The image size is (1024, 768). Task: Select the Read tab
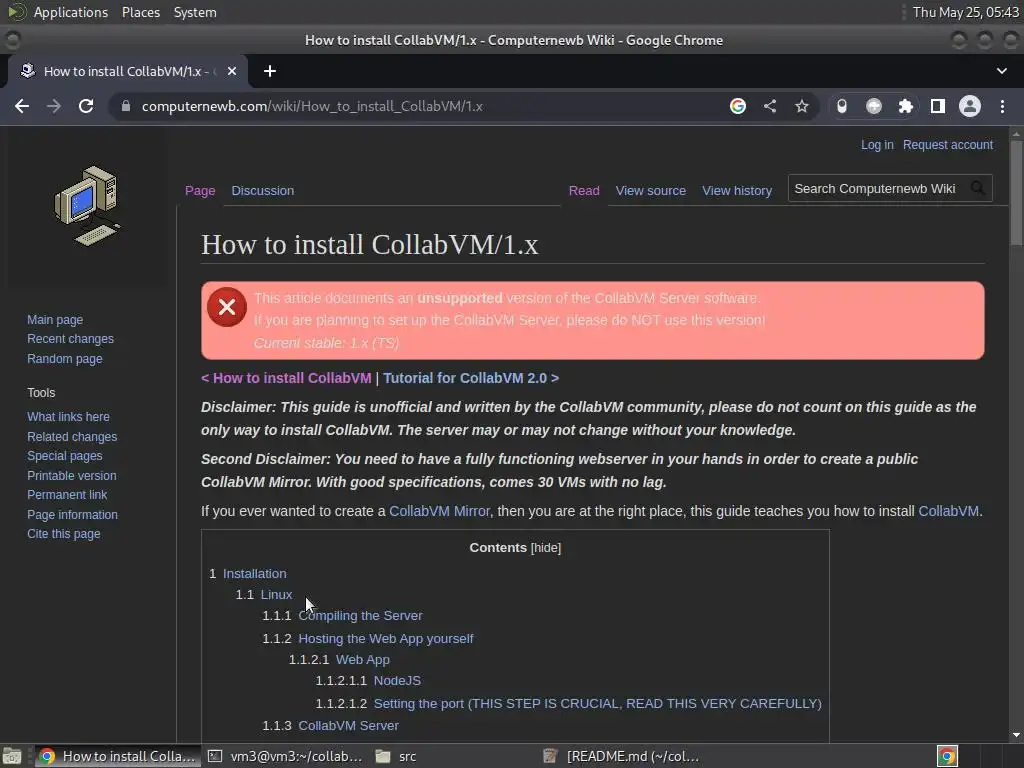pyautogui.click(x=584, y=191)
